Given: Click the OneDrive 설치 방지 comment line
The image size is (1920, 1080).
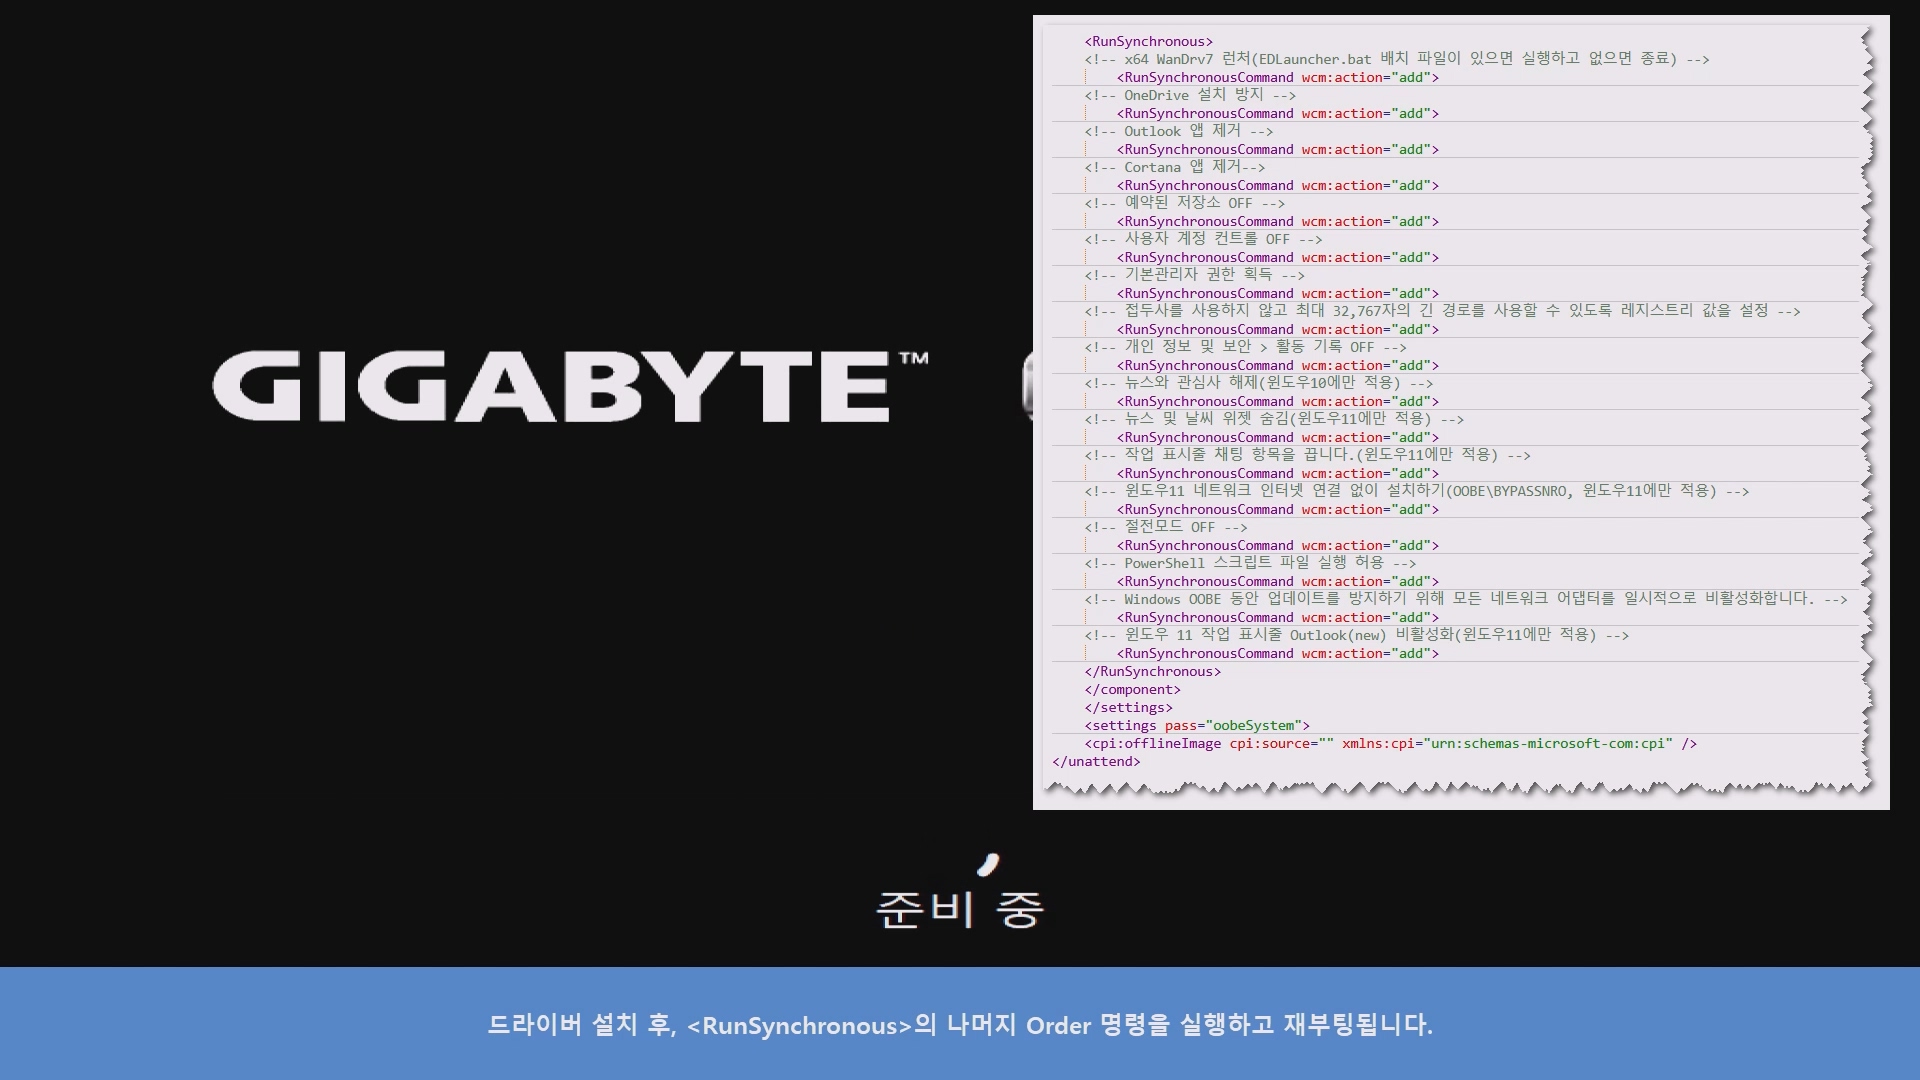Looking at the screenshot, I should click(x=1189, y=95).
